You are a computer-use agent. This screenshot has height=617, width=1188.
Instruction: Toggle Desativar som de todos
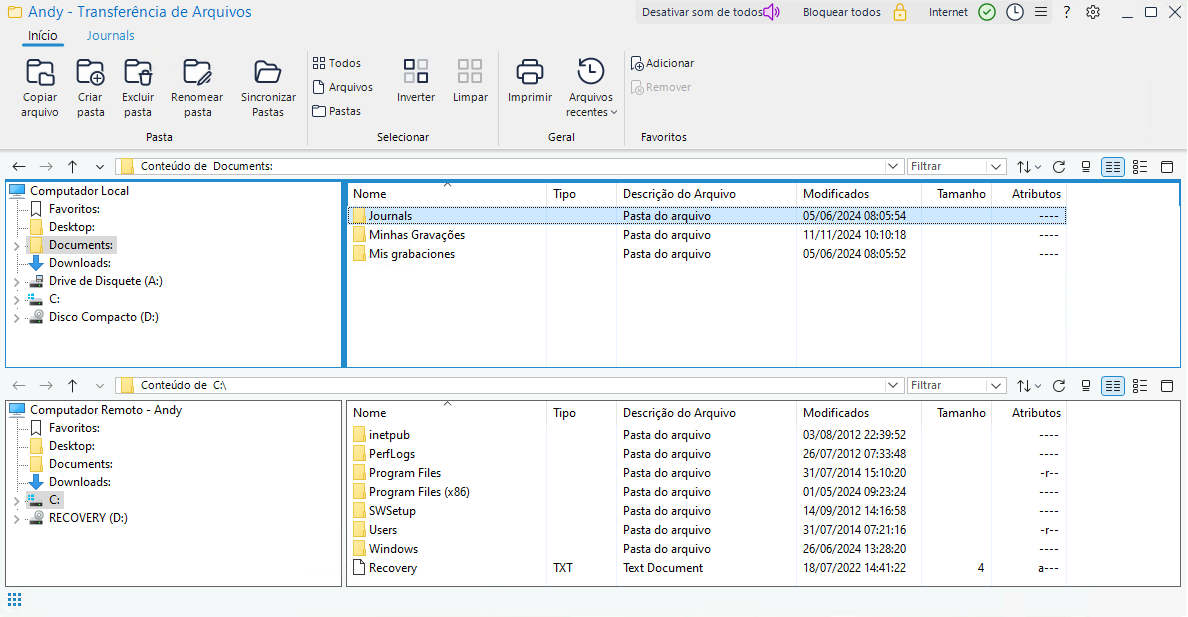771,13
